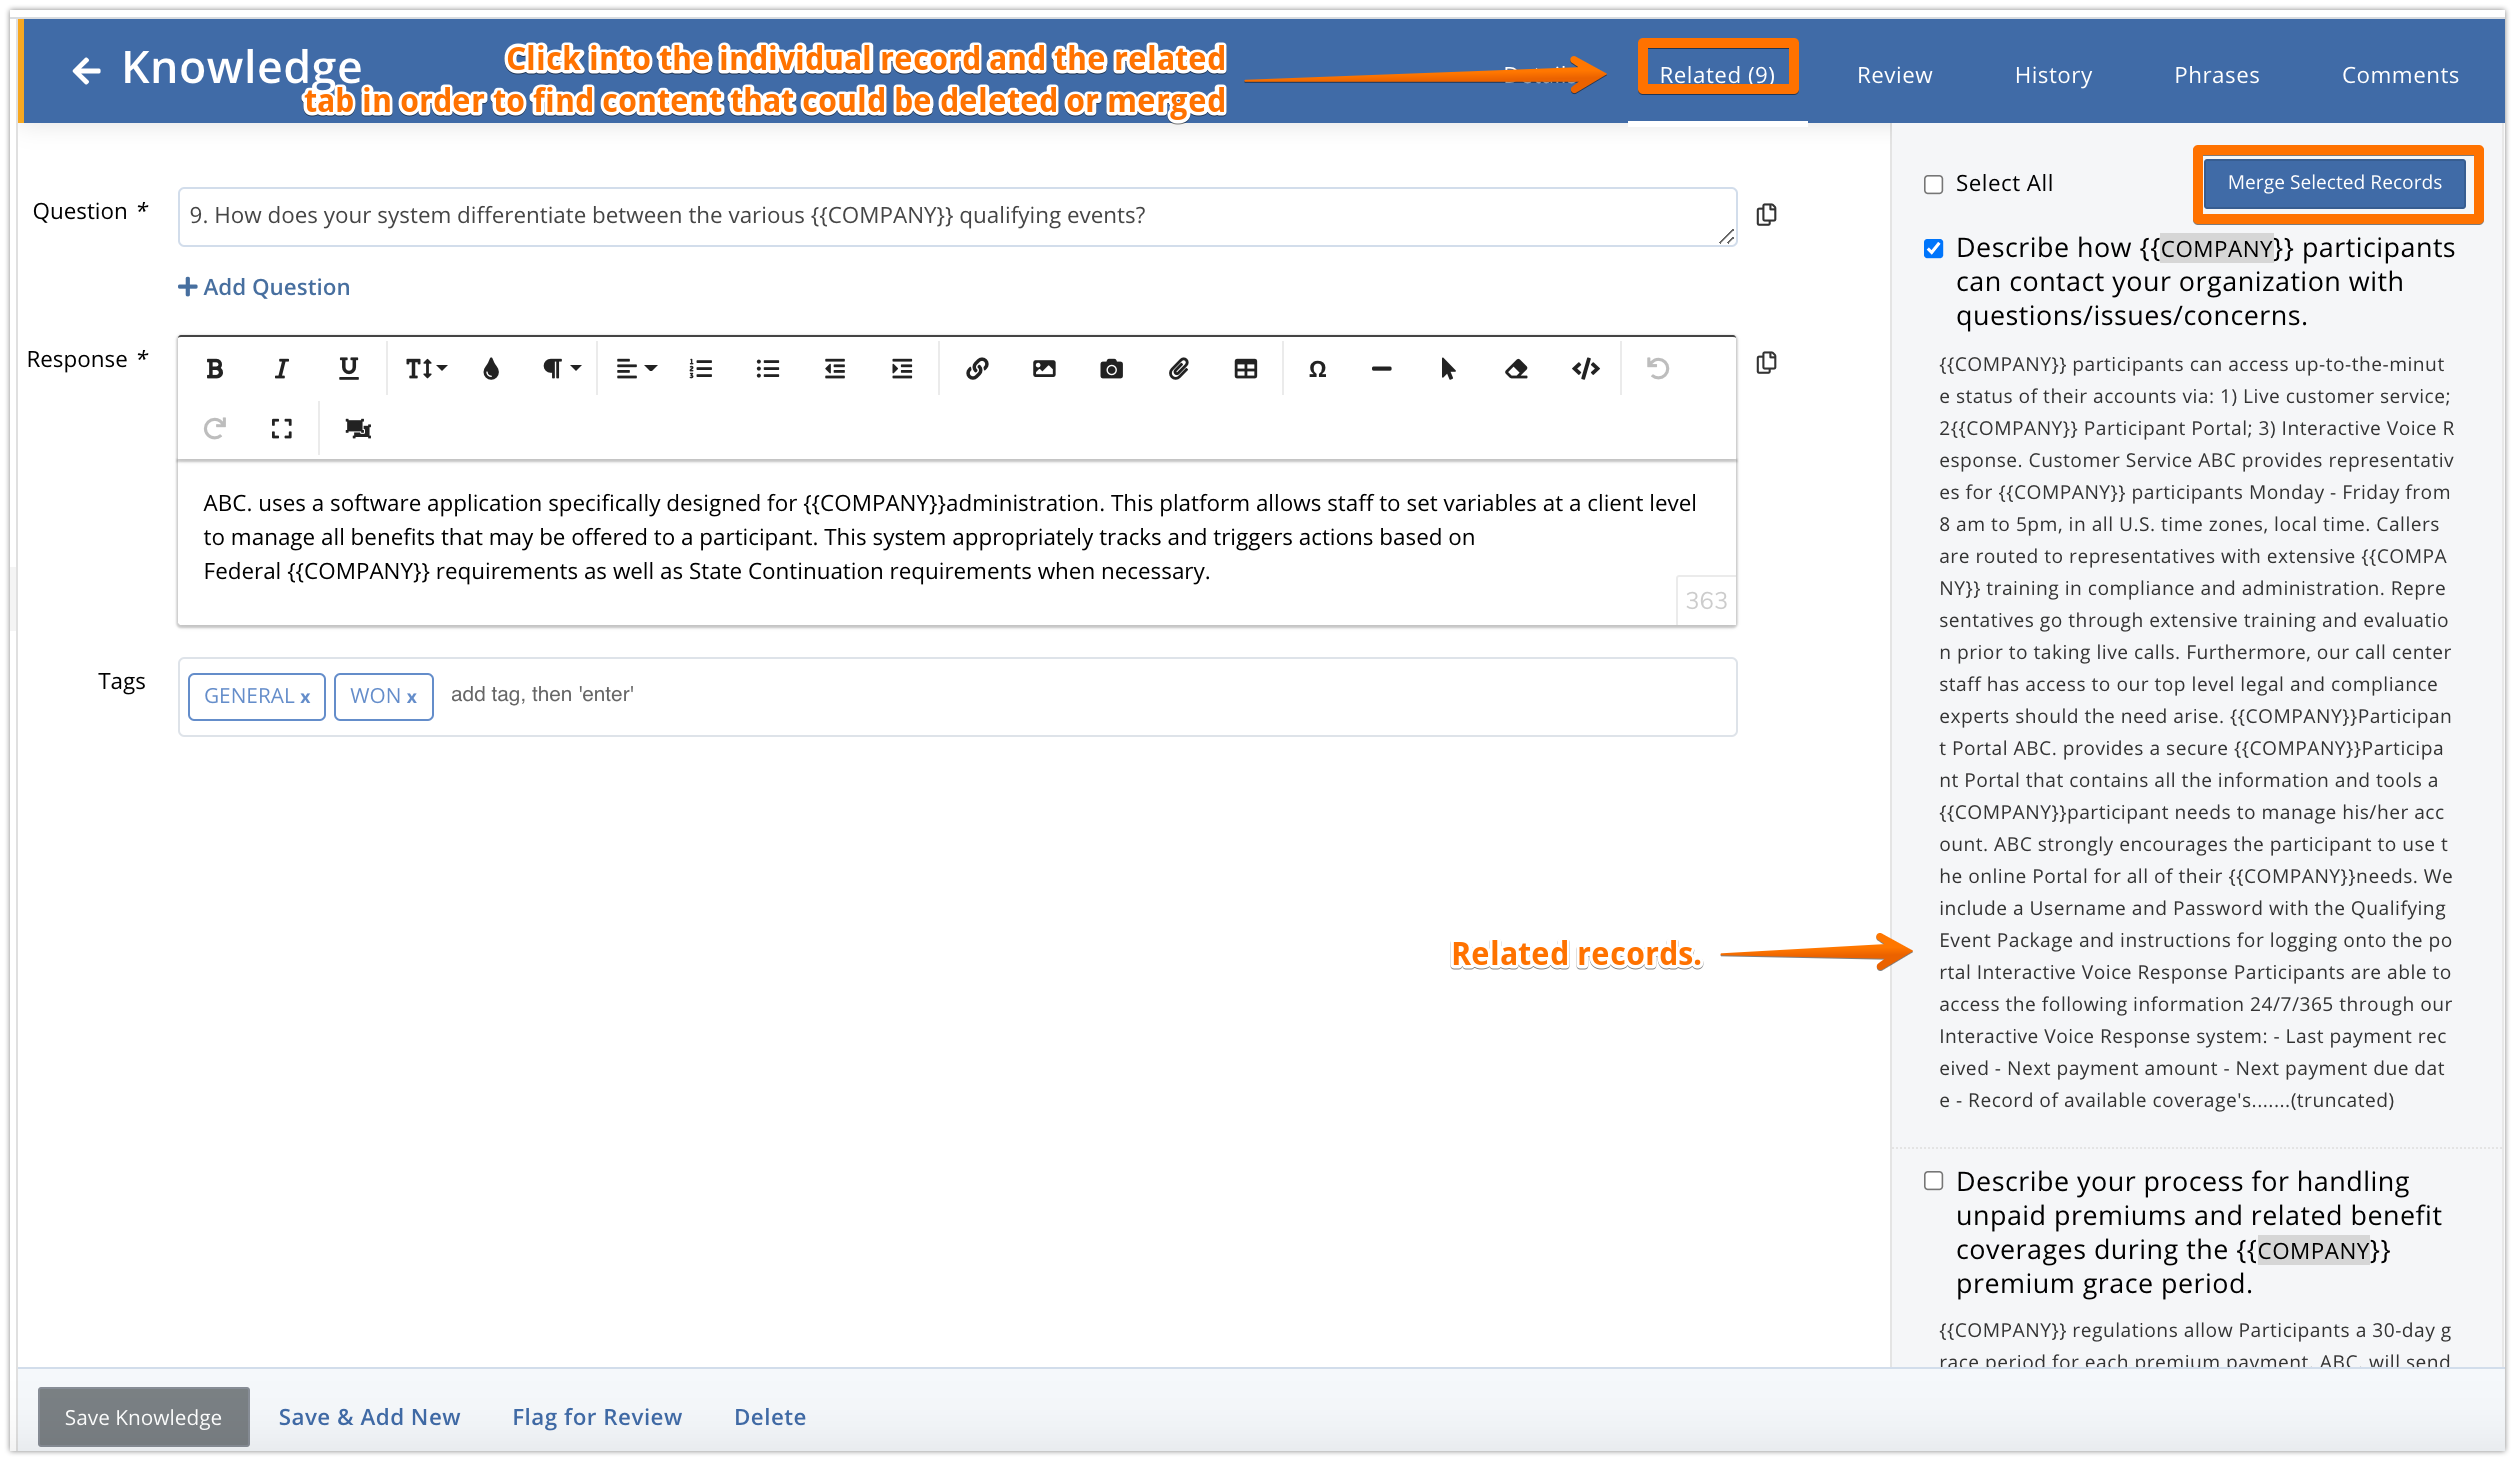2515x1461 pixels.
Task: Click the camera icon in toolbar
Action: click(1111, 369)
